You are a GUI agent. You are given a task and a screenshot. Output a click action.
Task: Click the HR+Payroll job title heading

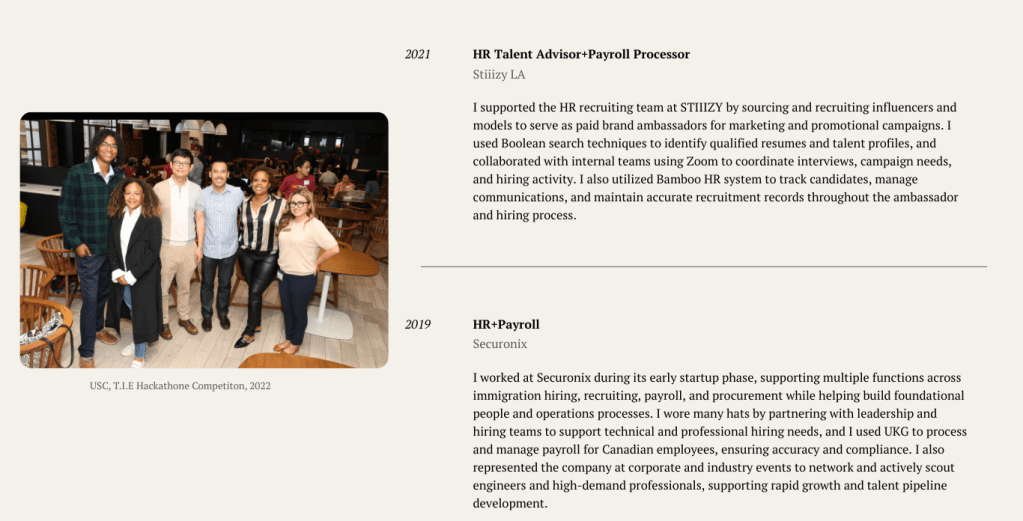click(x=506, y=325)
